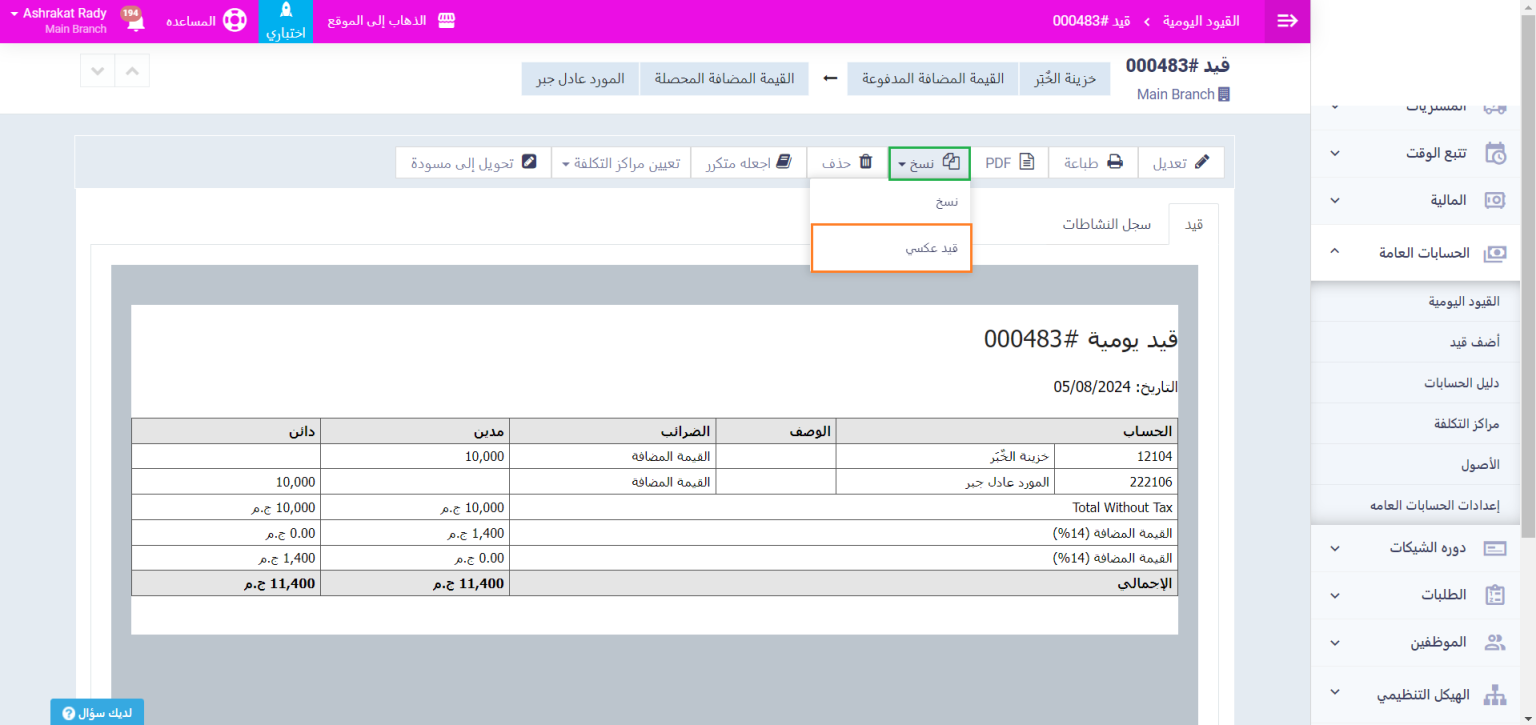Open the تعيين مراكز التكلفة dropdown
This screenshot has width=1536, height=725.
click(620, 162)
